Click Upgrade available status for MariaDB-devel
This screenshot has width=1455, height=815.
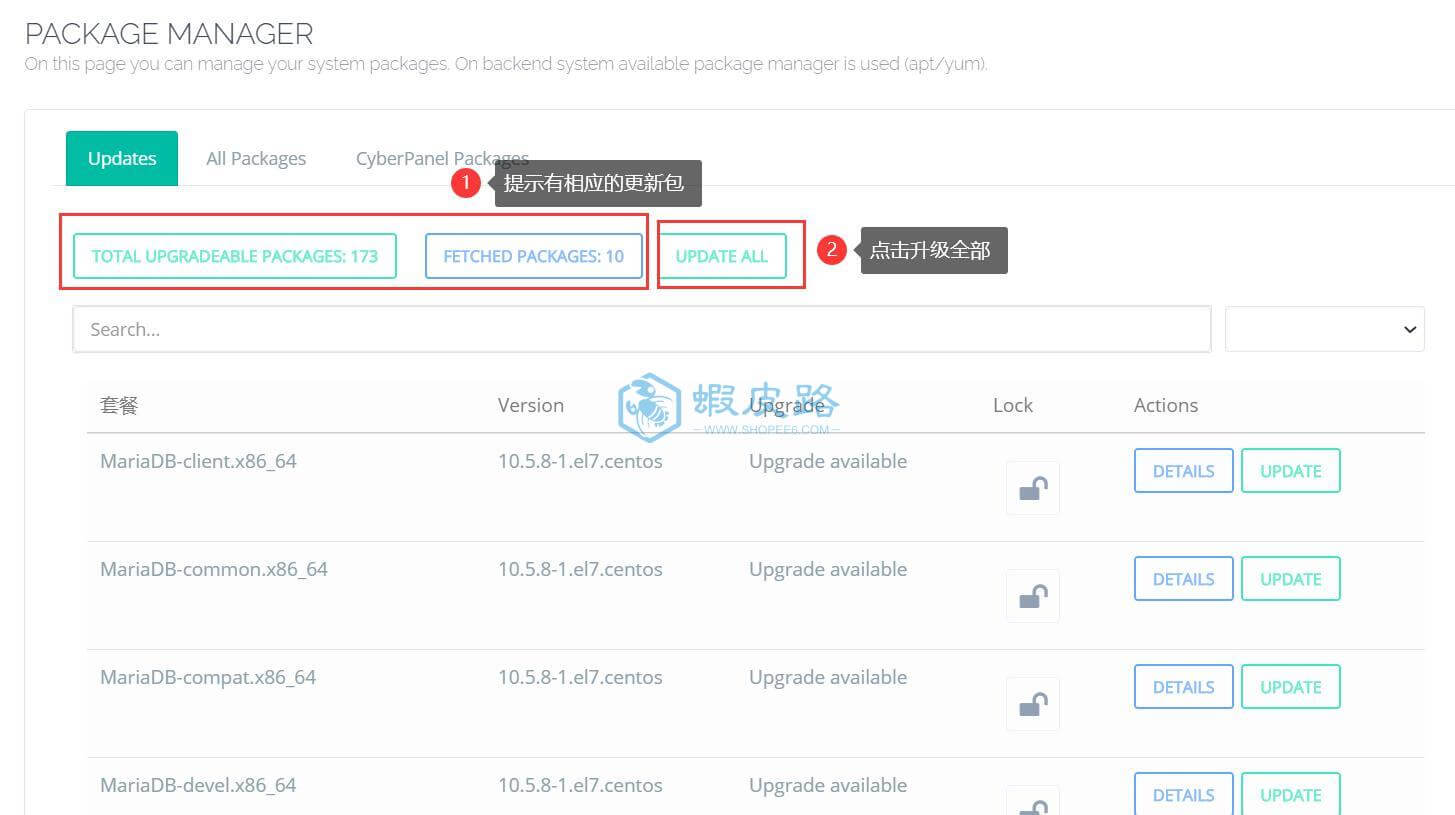[828, 785]
